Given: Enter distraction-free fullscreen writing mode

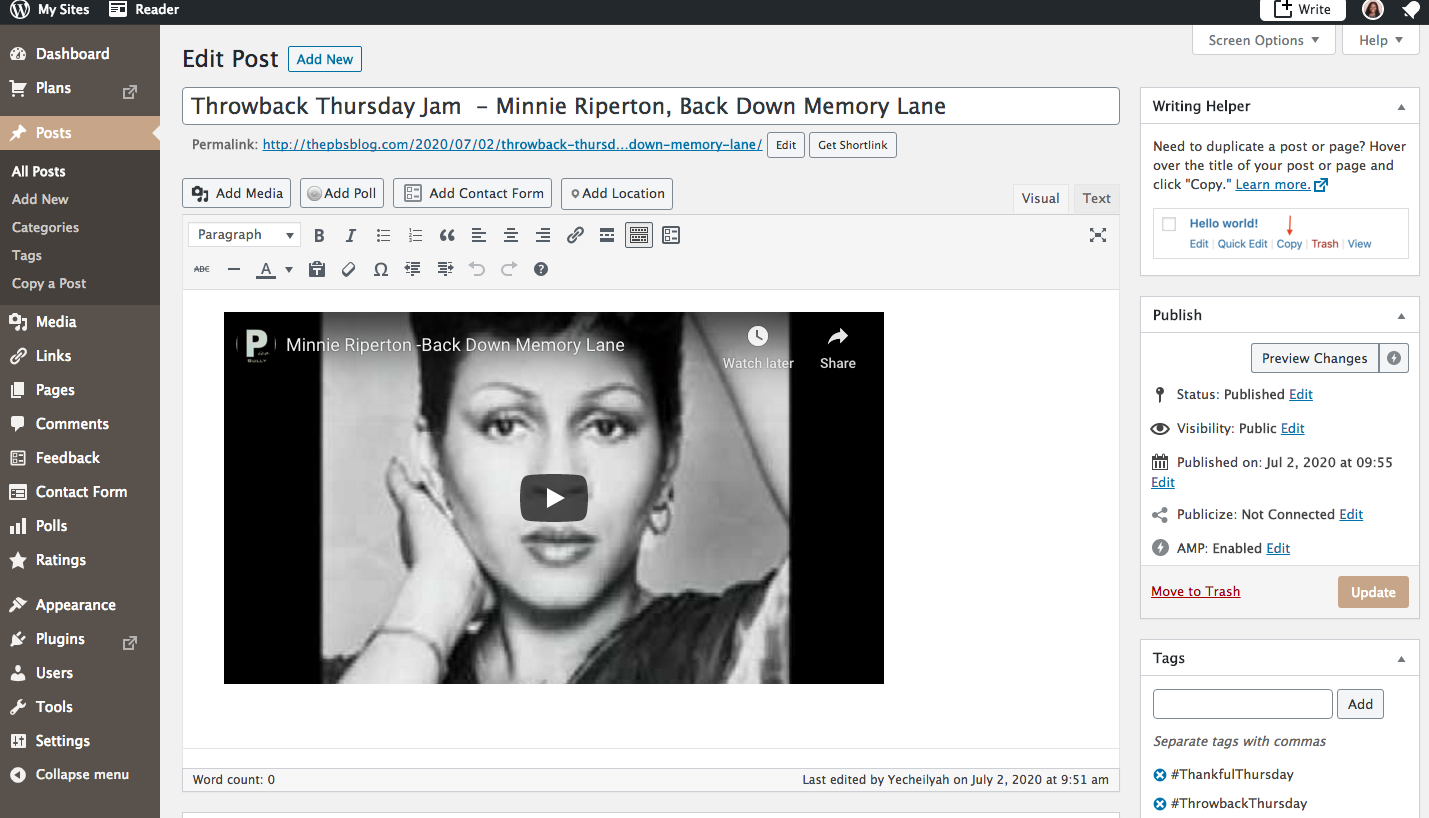Looking at the screenshot, I should coord(1097,236).
